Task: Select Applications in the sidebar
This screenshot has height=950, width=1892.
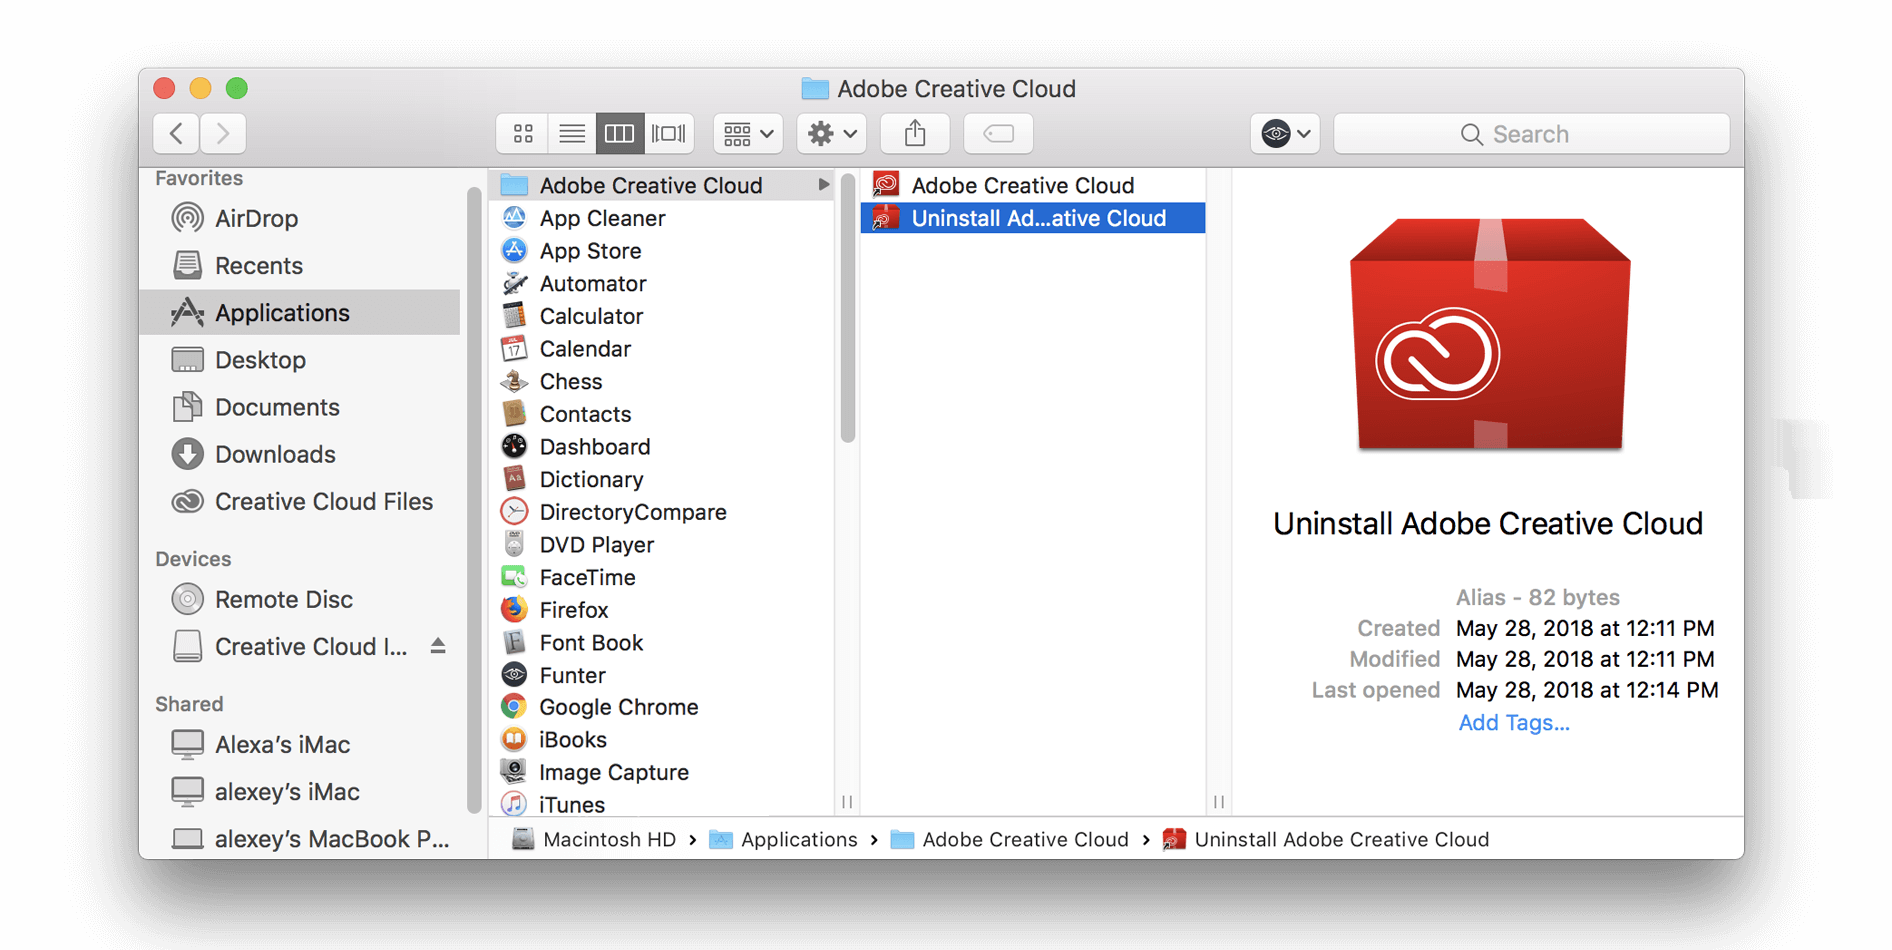Action: point(300,312)
